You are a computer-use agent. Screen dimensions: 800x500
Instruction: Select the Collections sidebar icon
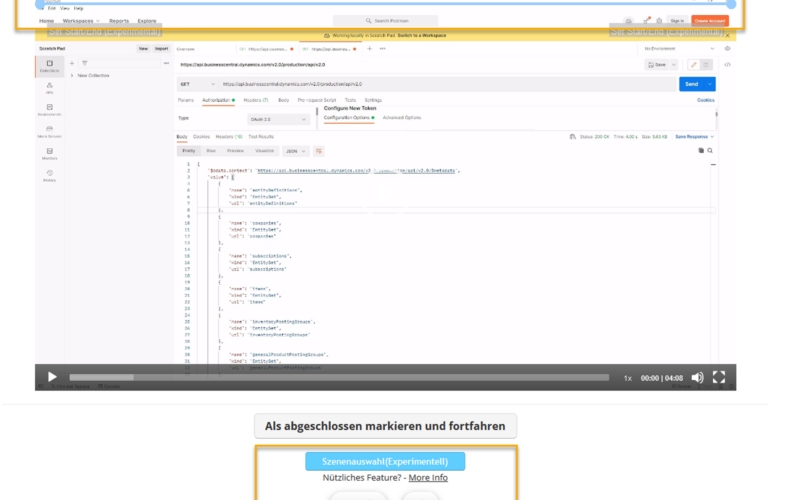click(x=49, y=66)
